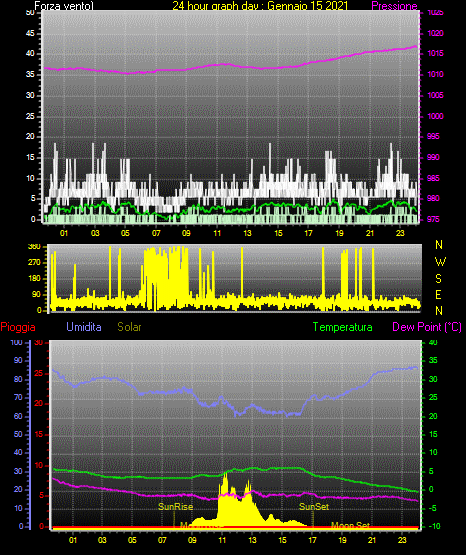The width and height of the screenshot is (466, 555).
Task: Click the 995 value on pressure axis
Action: point(433,136)
